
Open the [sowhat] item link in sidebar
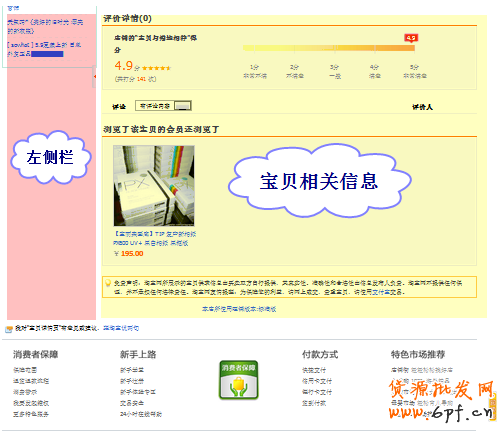click(44, 49)
